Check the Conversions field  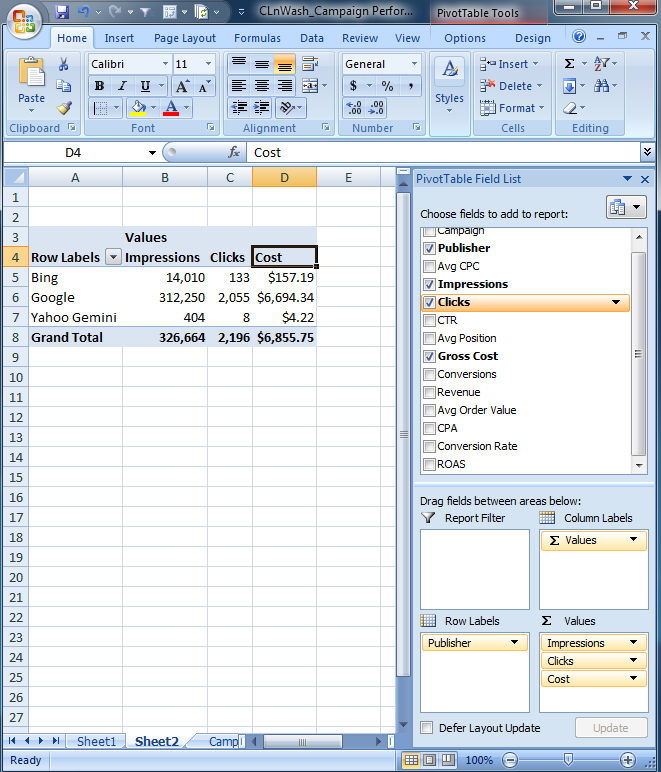click(x=429, y=374)
